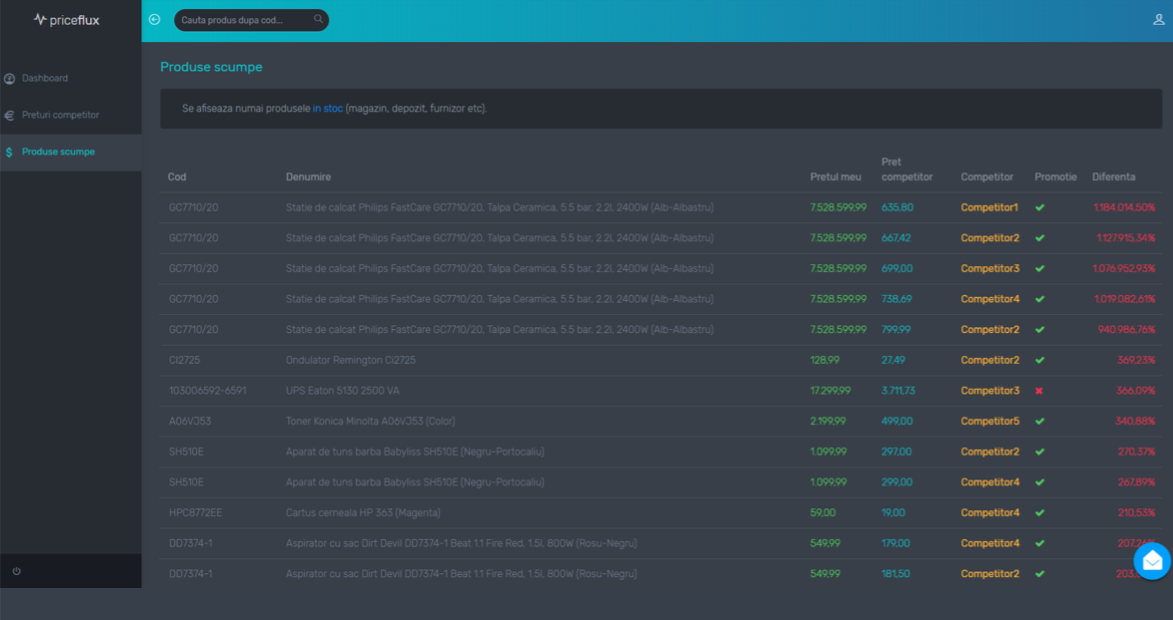
Task: Collapse sidebar with back arrow icon
Action: pyautogui.click(x=154, y=19)
